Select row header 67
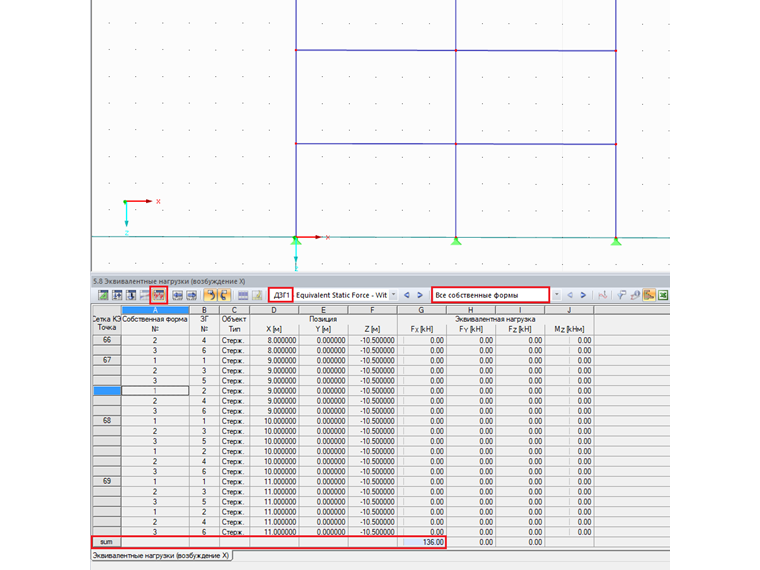 (107, 360)
